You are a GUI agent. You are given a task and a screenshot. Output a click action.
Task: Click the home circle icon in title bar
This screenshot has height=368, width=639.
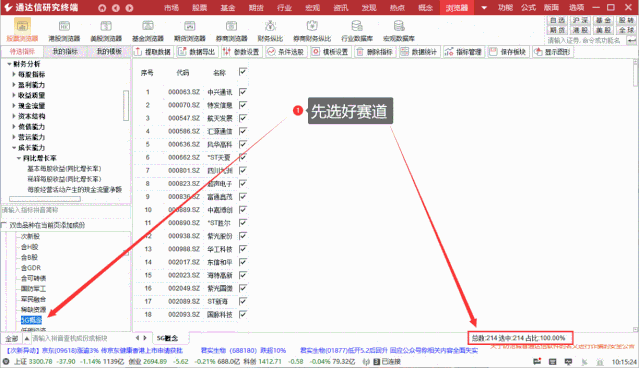[x=102, y=8]
